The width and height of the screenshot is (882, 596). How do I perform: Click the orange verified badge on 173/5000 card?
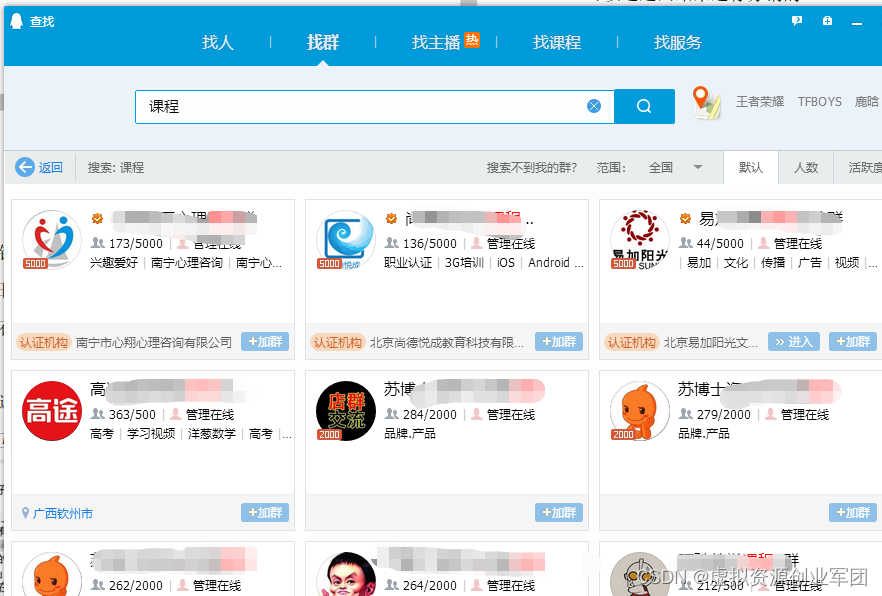click(98, 218)
